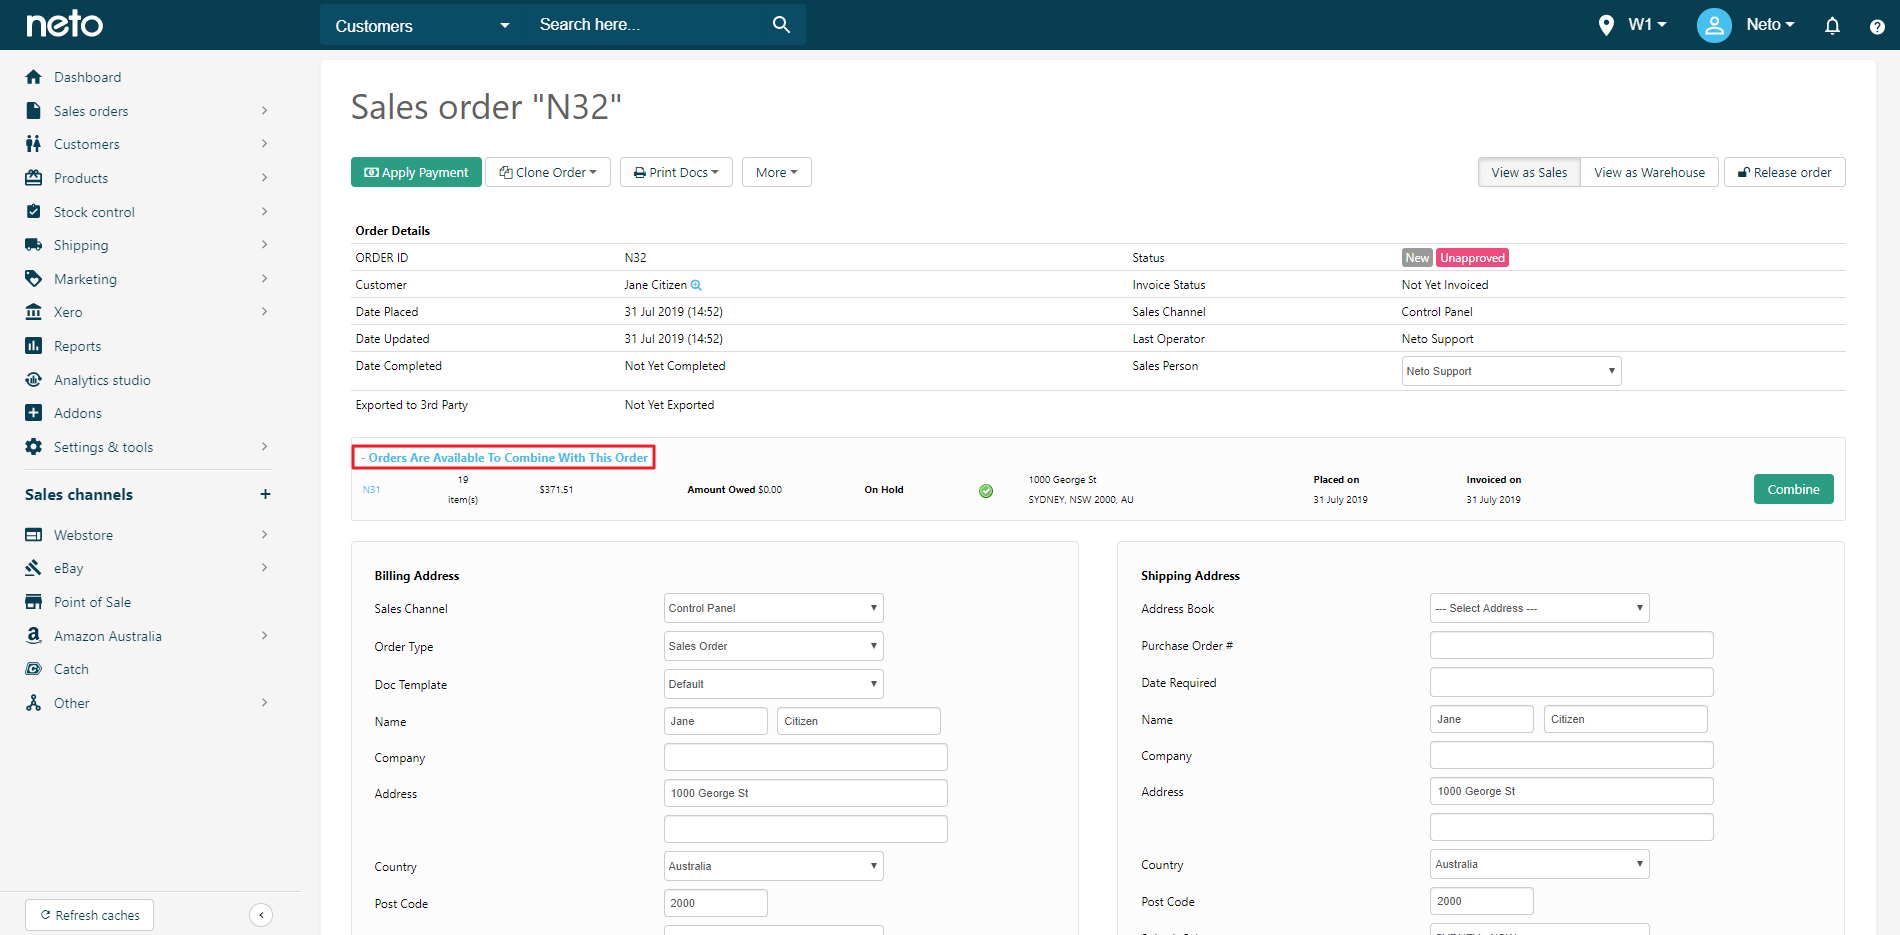Click Stock control clipboard icon
Screen dimensions: 1900x935
click(34, 212)
